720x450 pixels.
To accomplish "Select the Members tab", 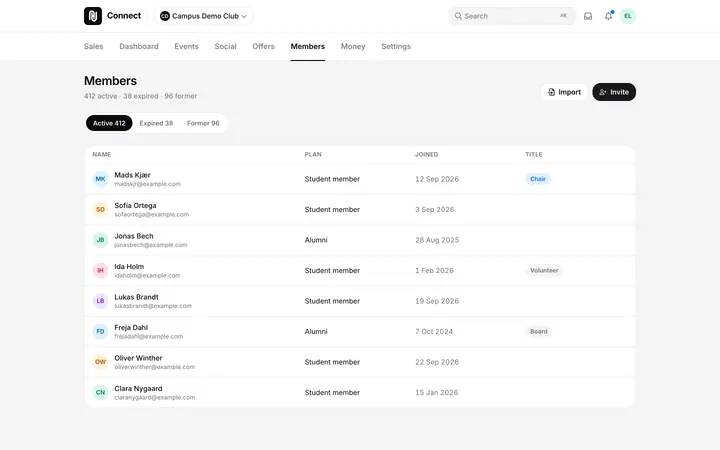I will [308, 46].
